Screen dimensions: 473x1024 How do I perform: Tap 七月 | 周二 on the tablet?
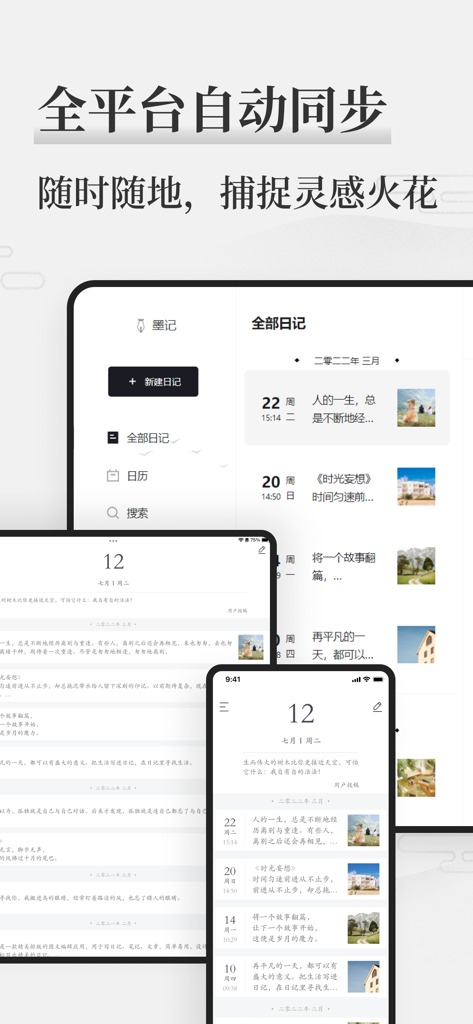[113, 583]
